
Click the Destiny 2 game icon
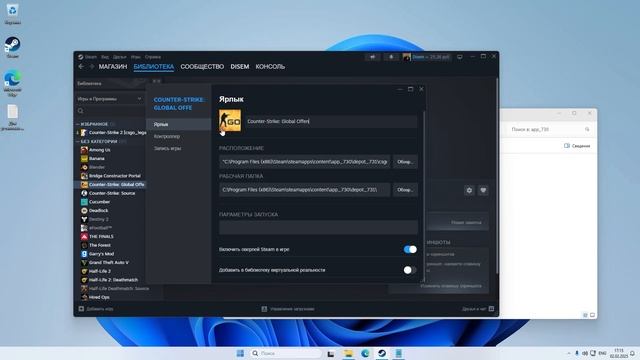pos(84,219)
